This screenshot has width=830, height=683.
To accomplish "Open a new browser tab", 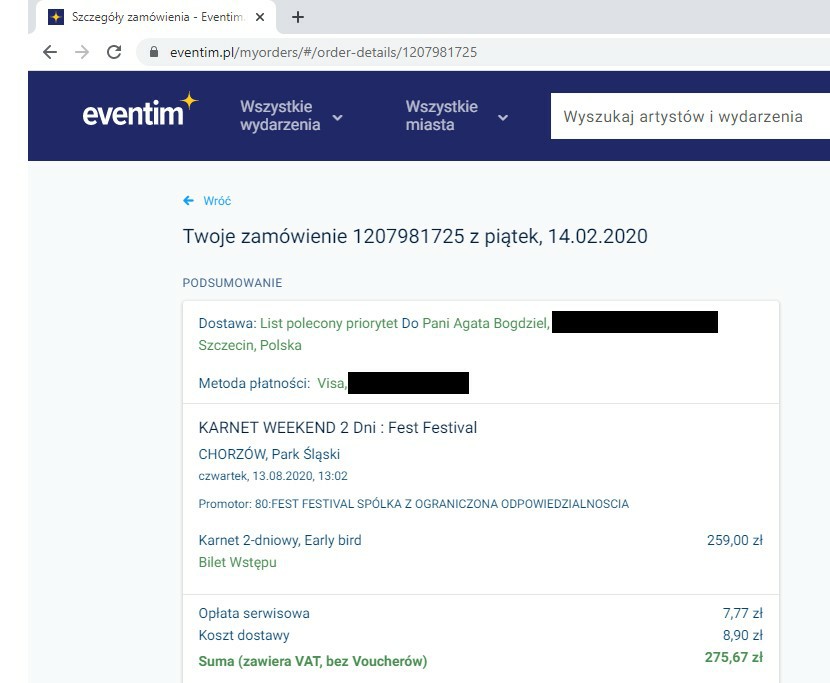I will pos(298,17).
